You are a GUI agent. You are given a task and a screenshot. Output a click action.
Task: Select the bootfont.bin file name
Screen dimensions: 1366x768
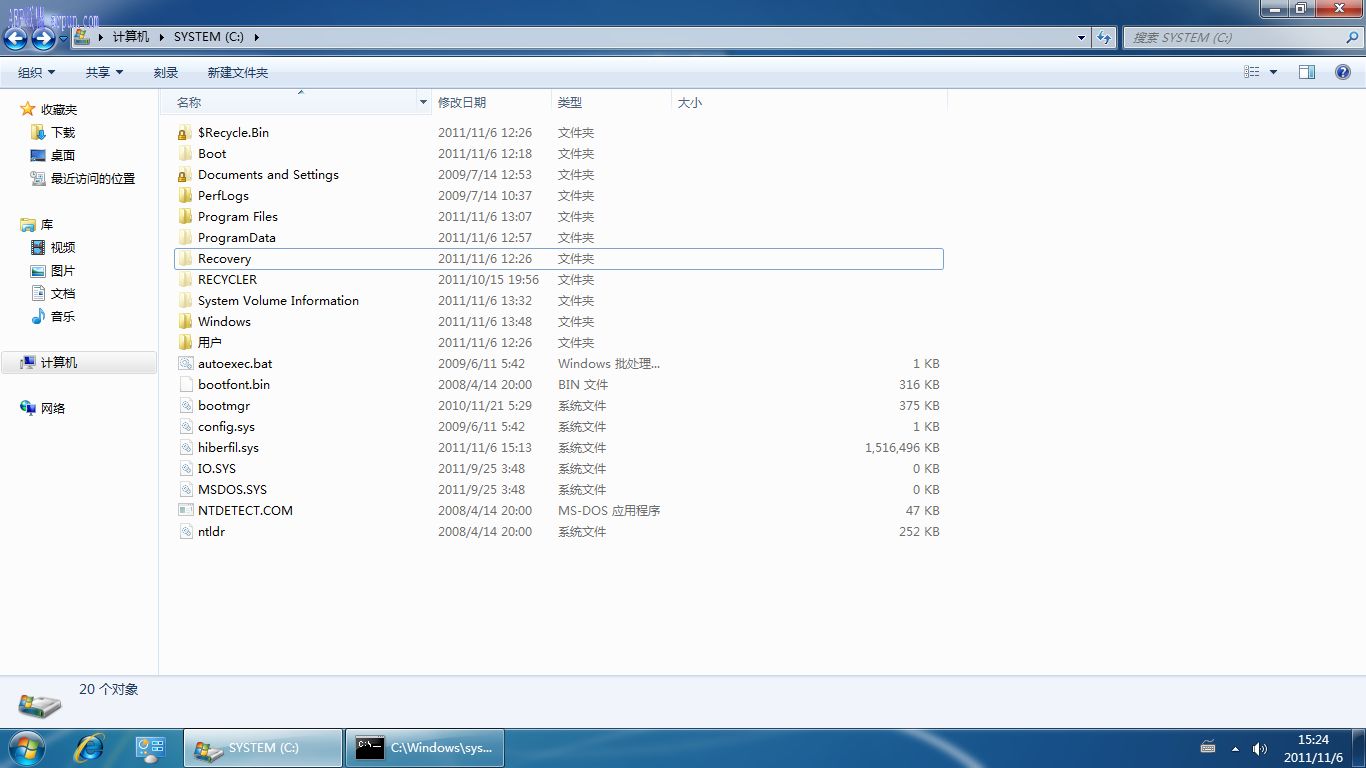(x=234, y=385)
